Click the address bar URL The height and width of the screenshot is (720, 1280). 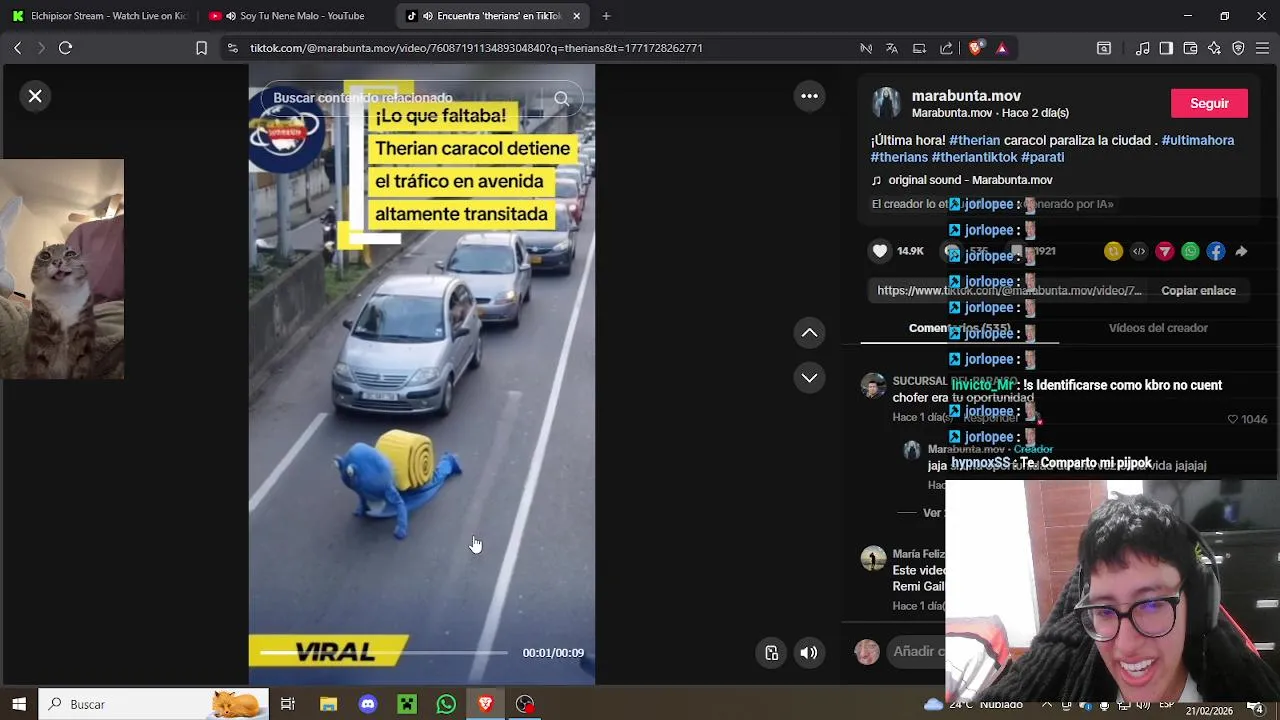[x=476, y=48]
